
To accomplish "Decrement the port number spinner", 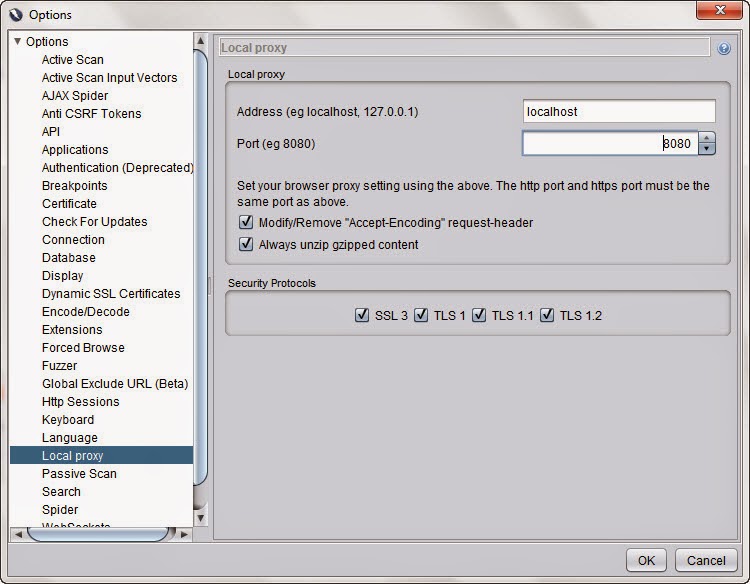I will pyautogui.click(x=706, y=149).
